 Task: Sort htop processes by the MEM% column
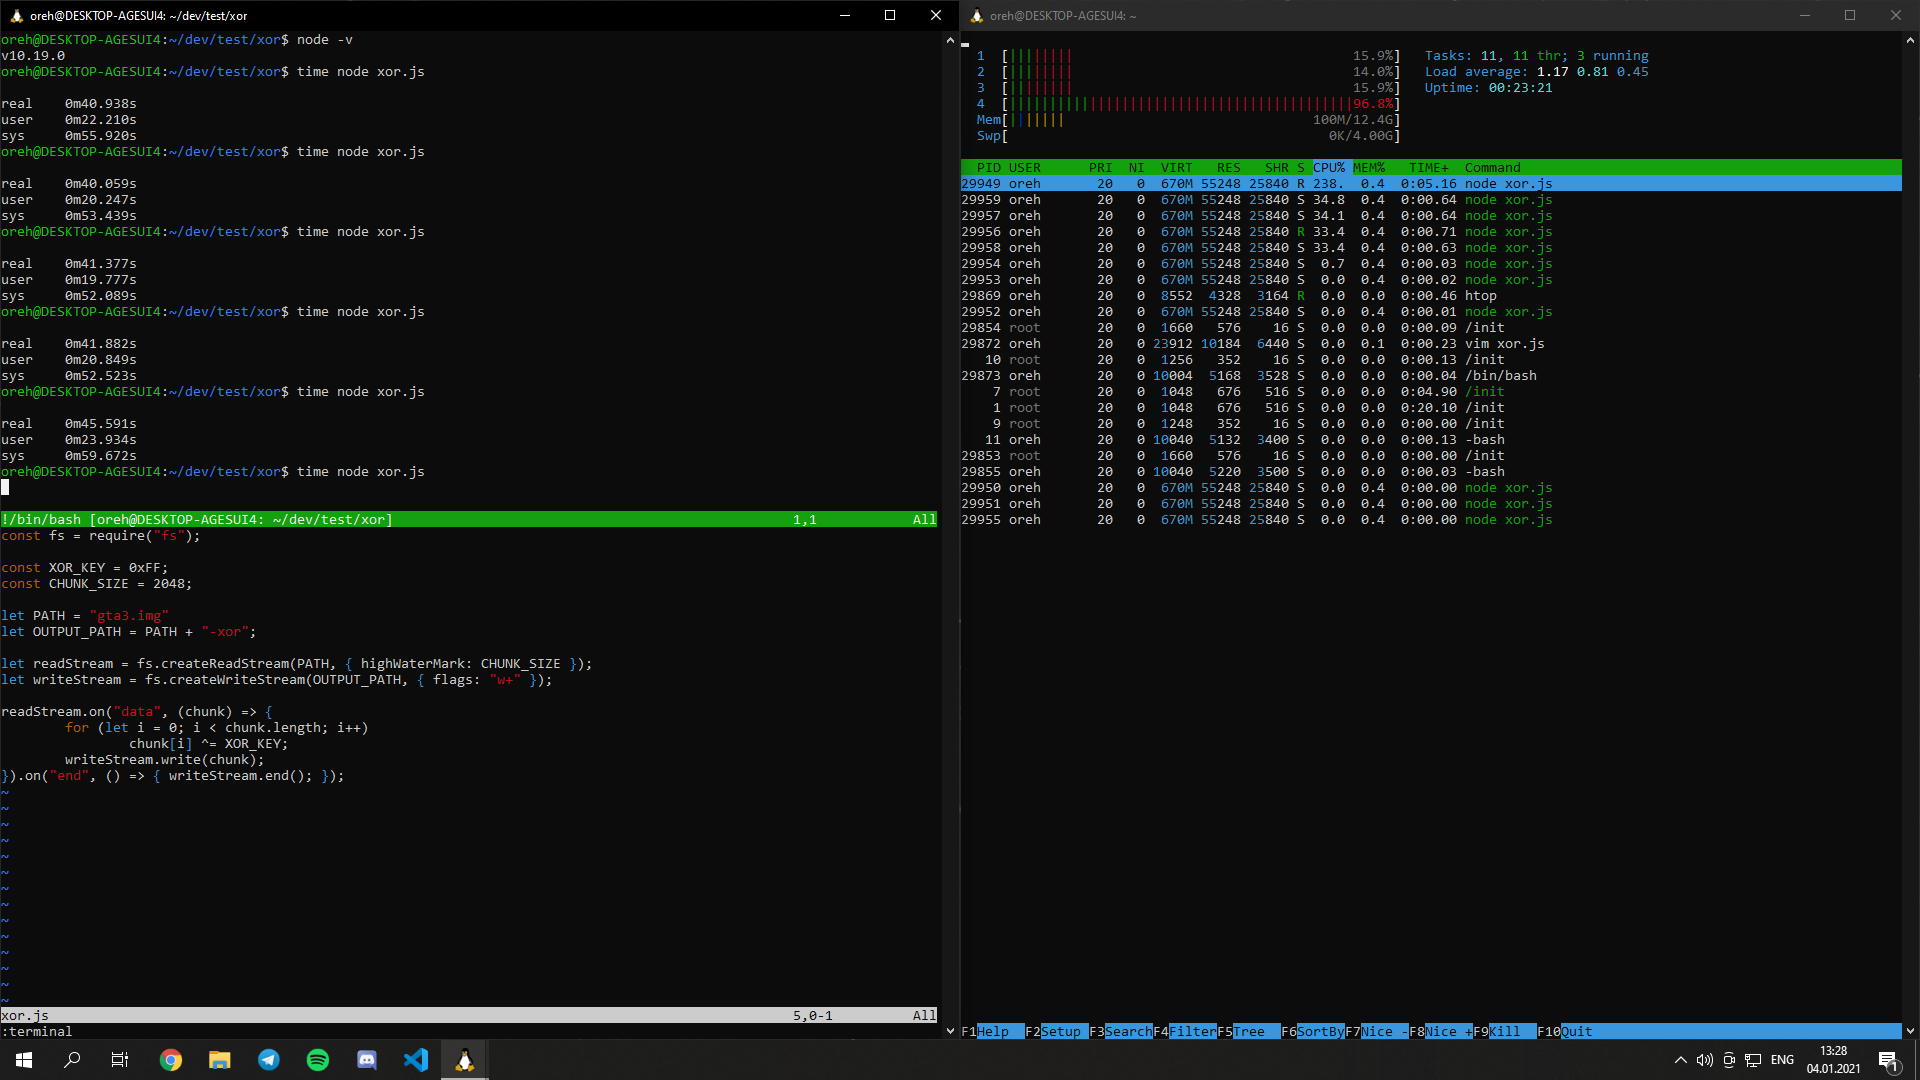click(x=1368, y=168)
